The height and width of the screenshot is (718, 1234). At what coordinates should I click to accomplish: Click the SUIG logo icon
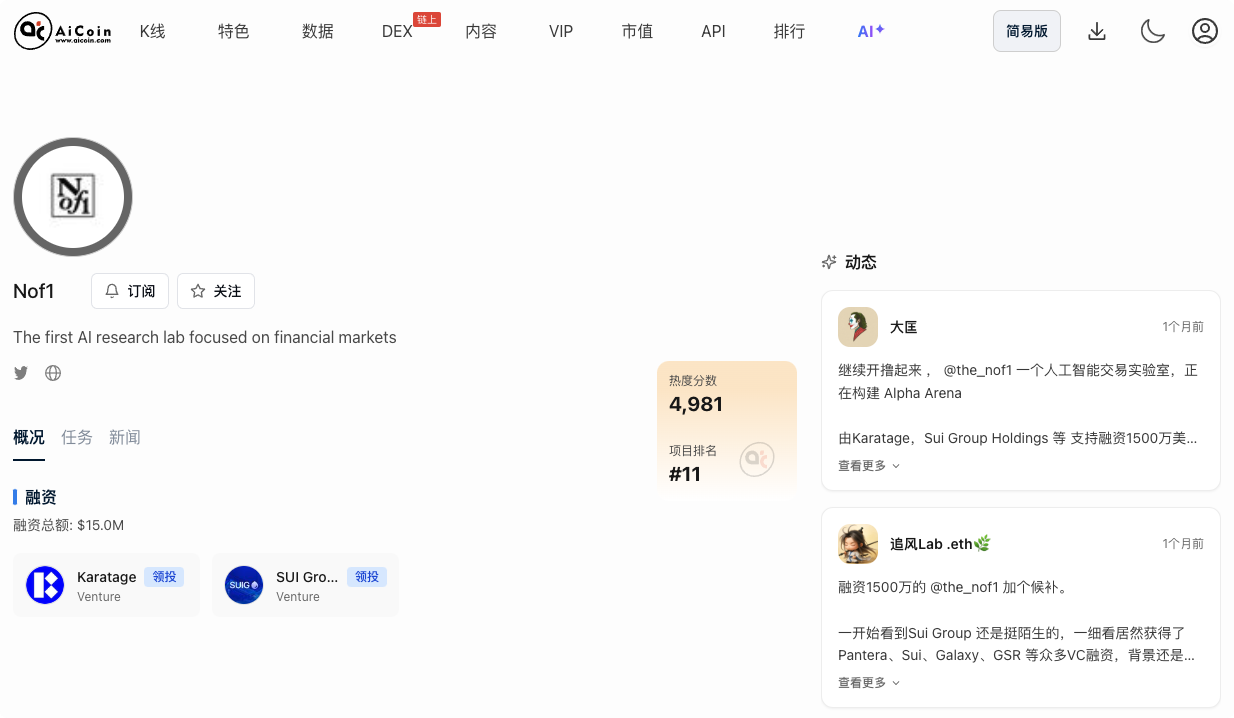pos(244,585)
